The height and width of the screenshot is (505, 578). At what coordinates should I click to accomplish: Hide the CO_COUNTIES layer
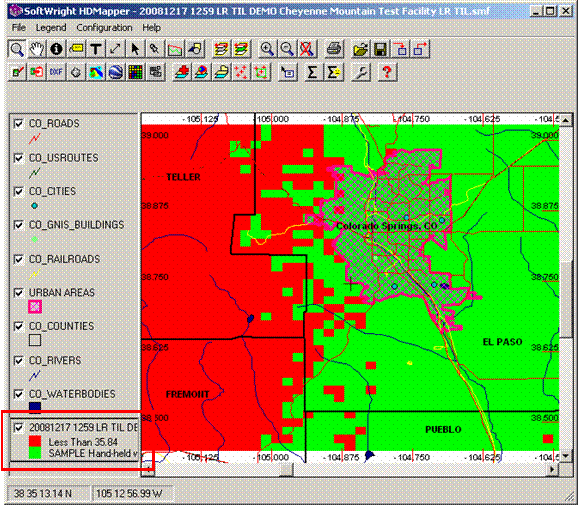click(18, 326)
